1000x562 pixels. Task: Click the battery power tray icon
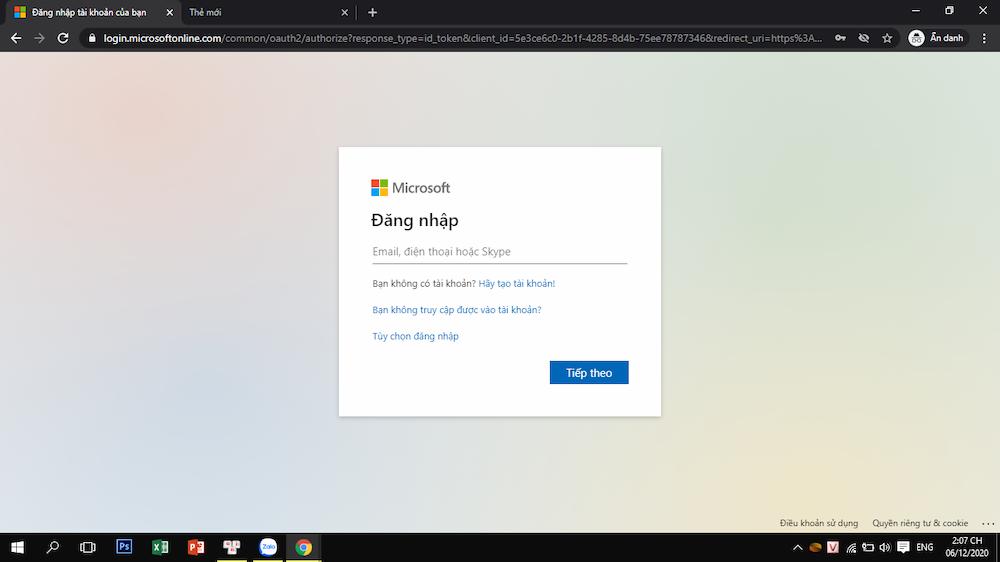point(868,547)
